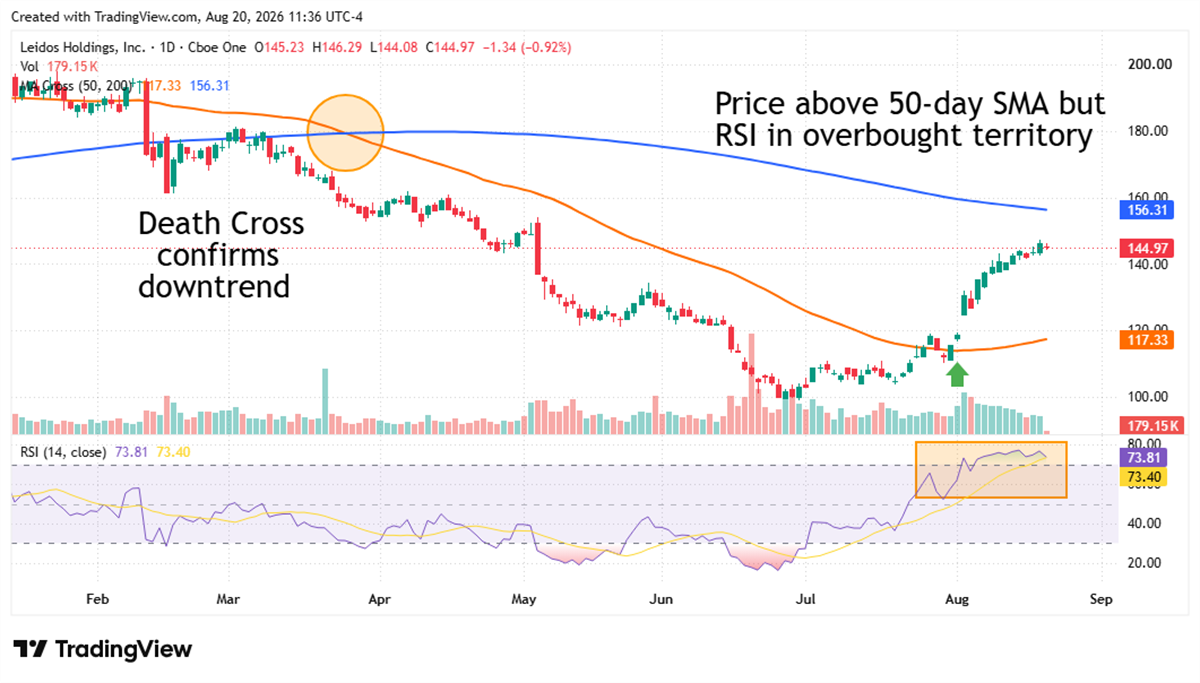This screenshot has height=683, width=1200.
Task: Click the Jul label on time axis
Action: tap(805, 601)
